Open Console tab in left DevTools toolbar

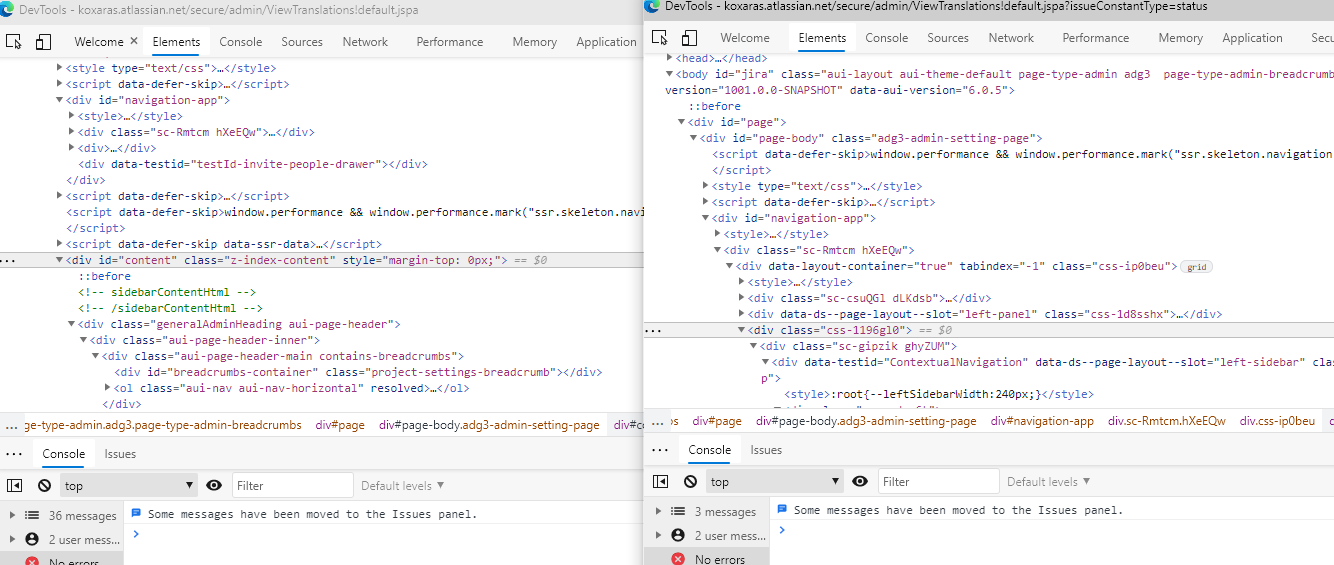pos(241,42)
